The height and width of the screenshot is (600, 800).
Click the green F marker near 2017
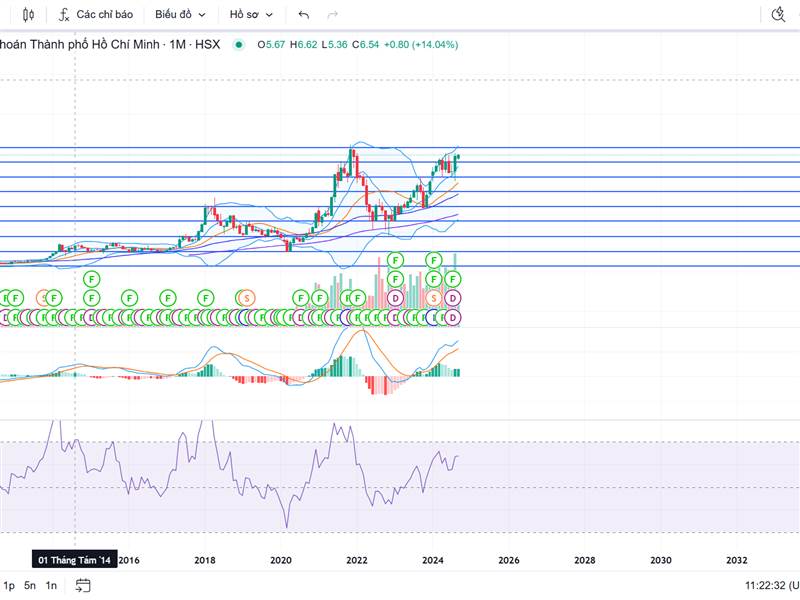168,298
